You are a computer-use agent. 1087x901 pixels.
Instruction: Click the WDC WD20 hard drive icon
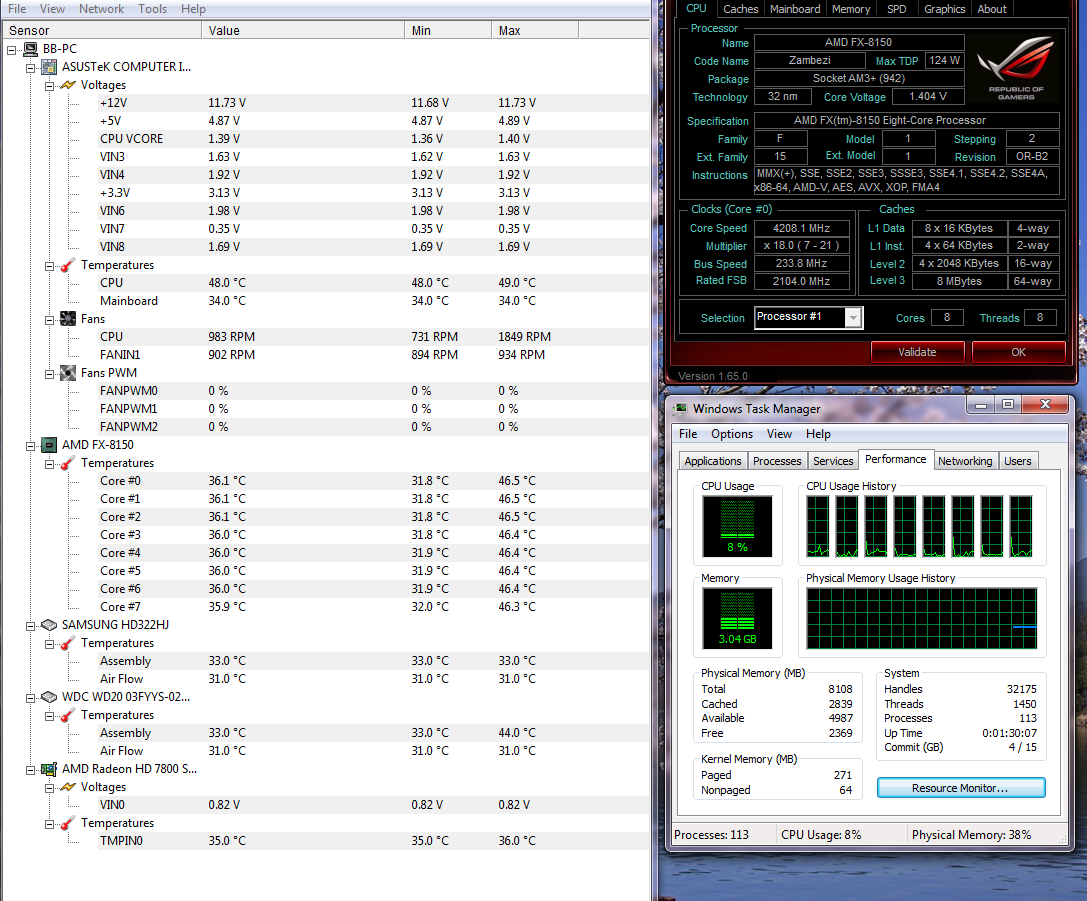tap(49, 697)
